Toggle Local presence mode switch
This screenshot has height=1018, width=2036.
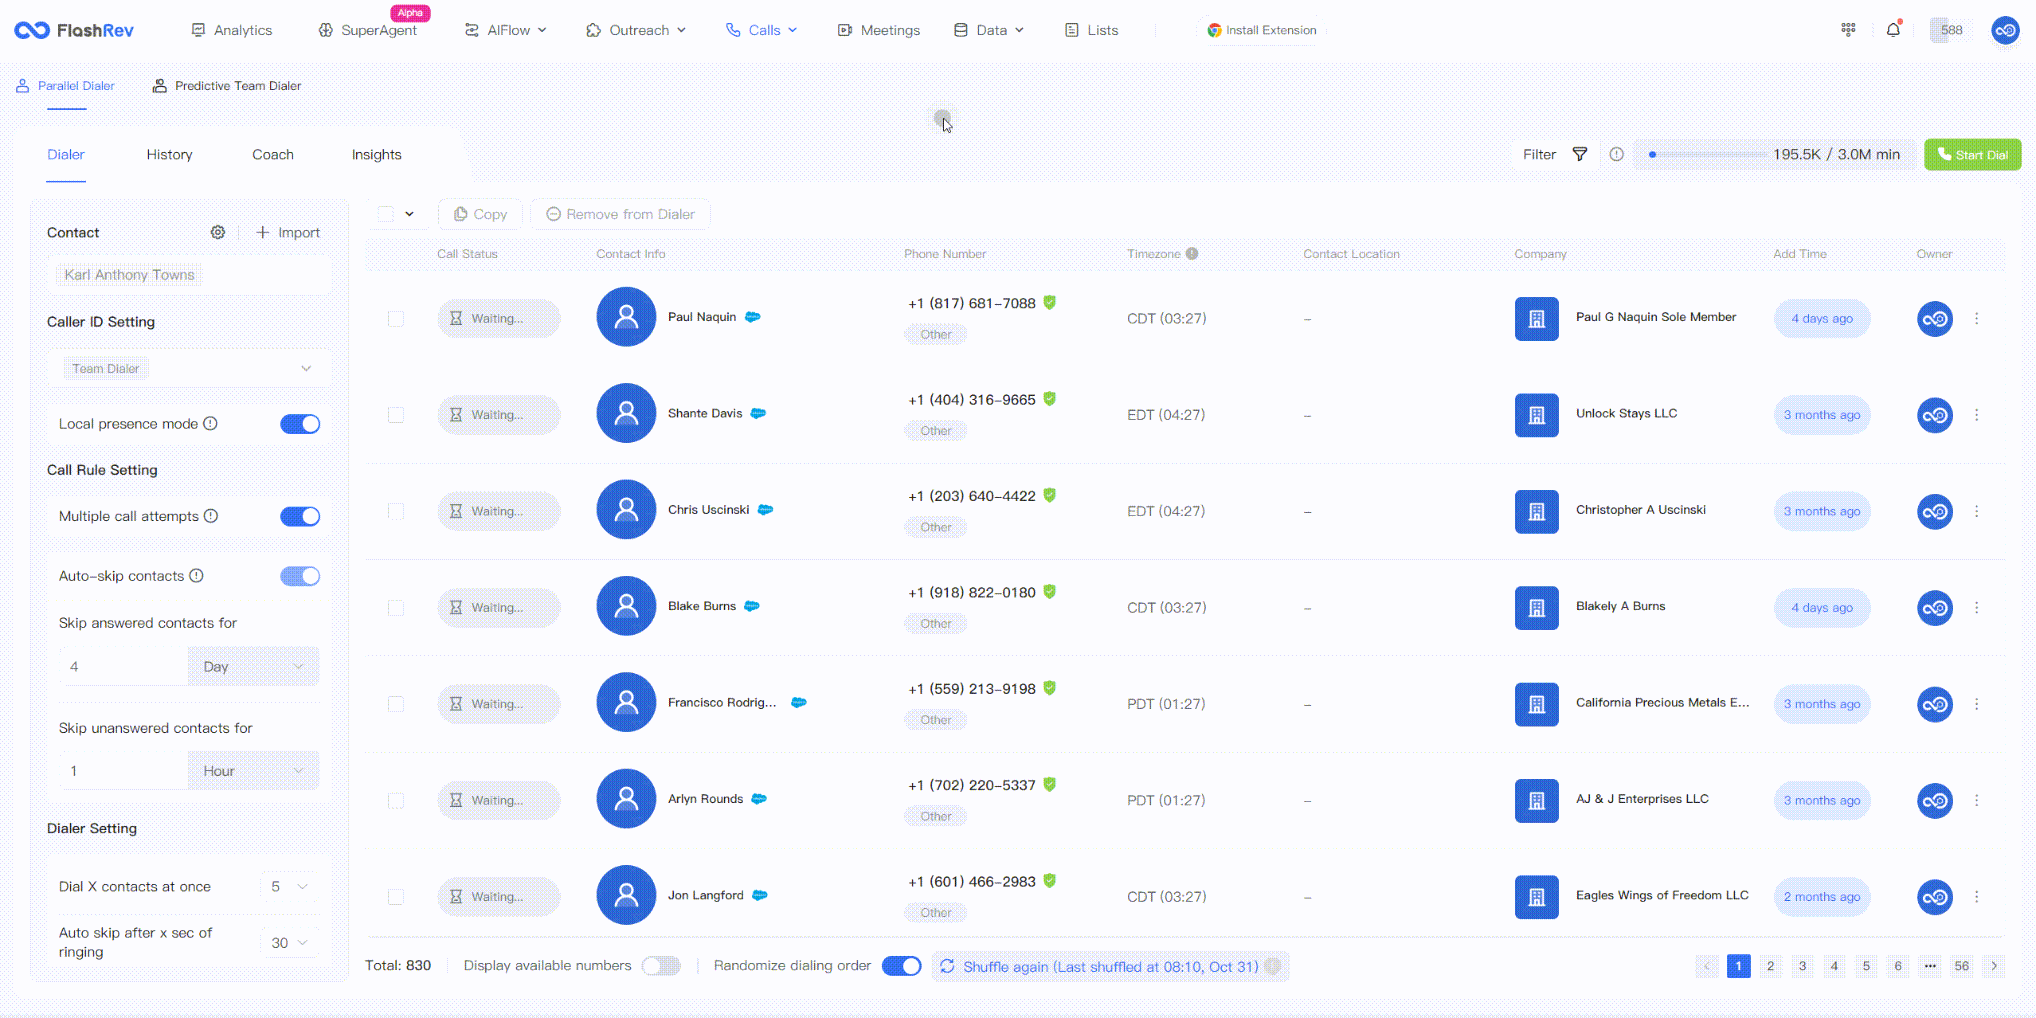(300, 424)
